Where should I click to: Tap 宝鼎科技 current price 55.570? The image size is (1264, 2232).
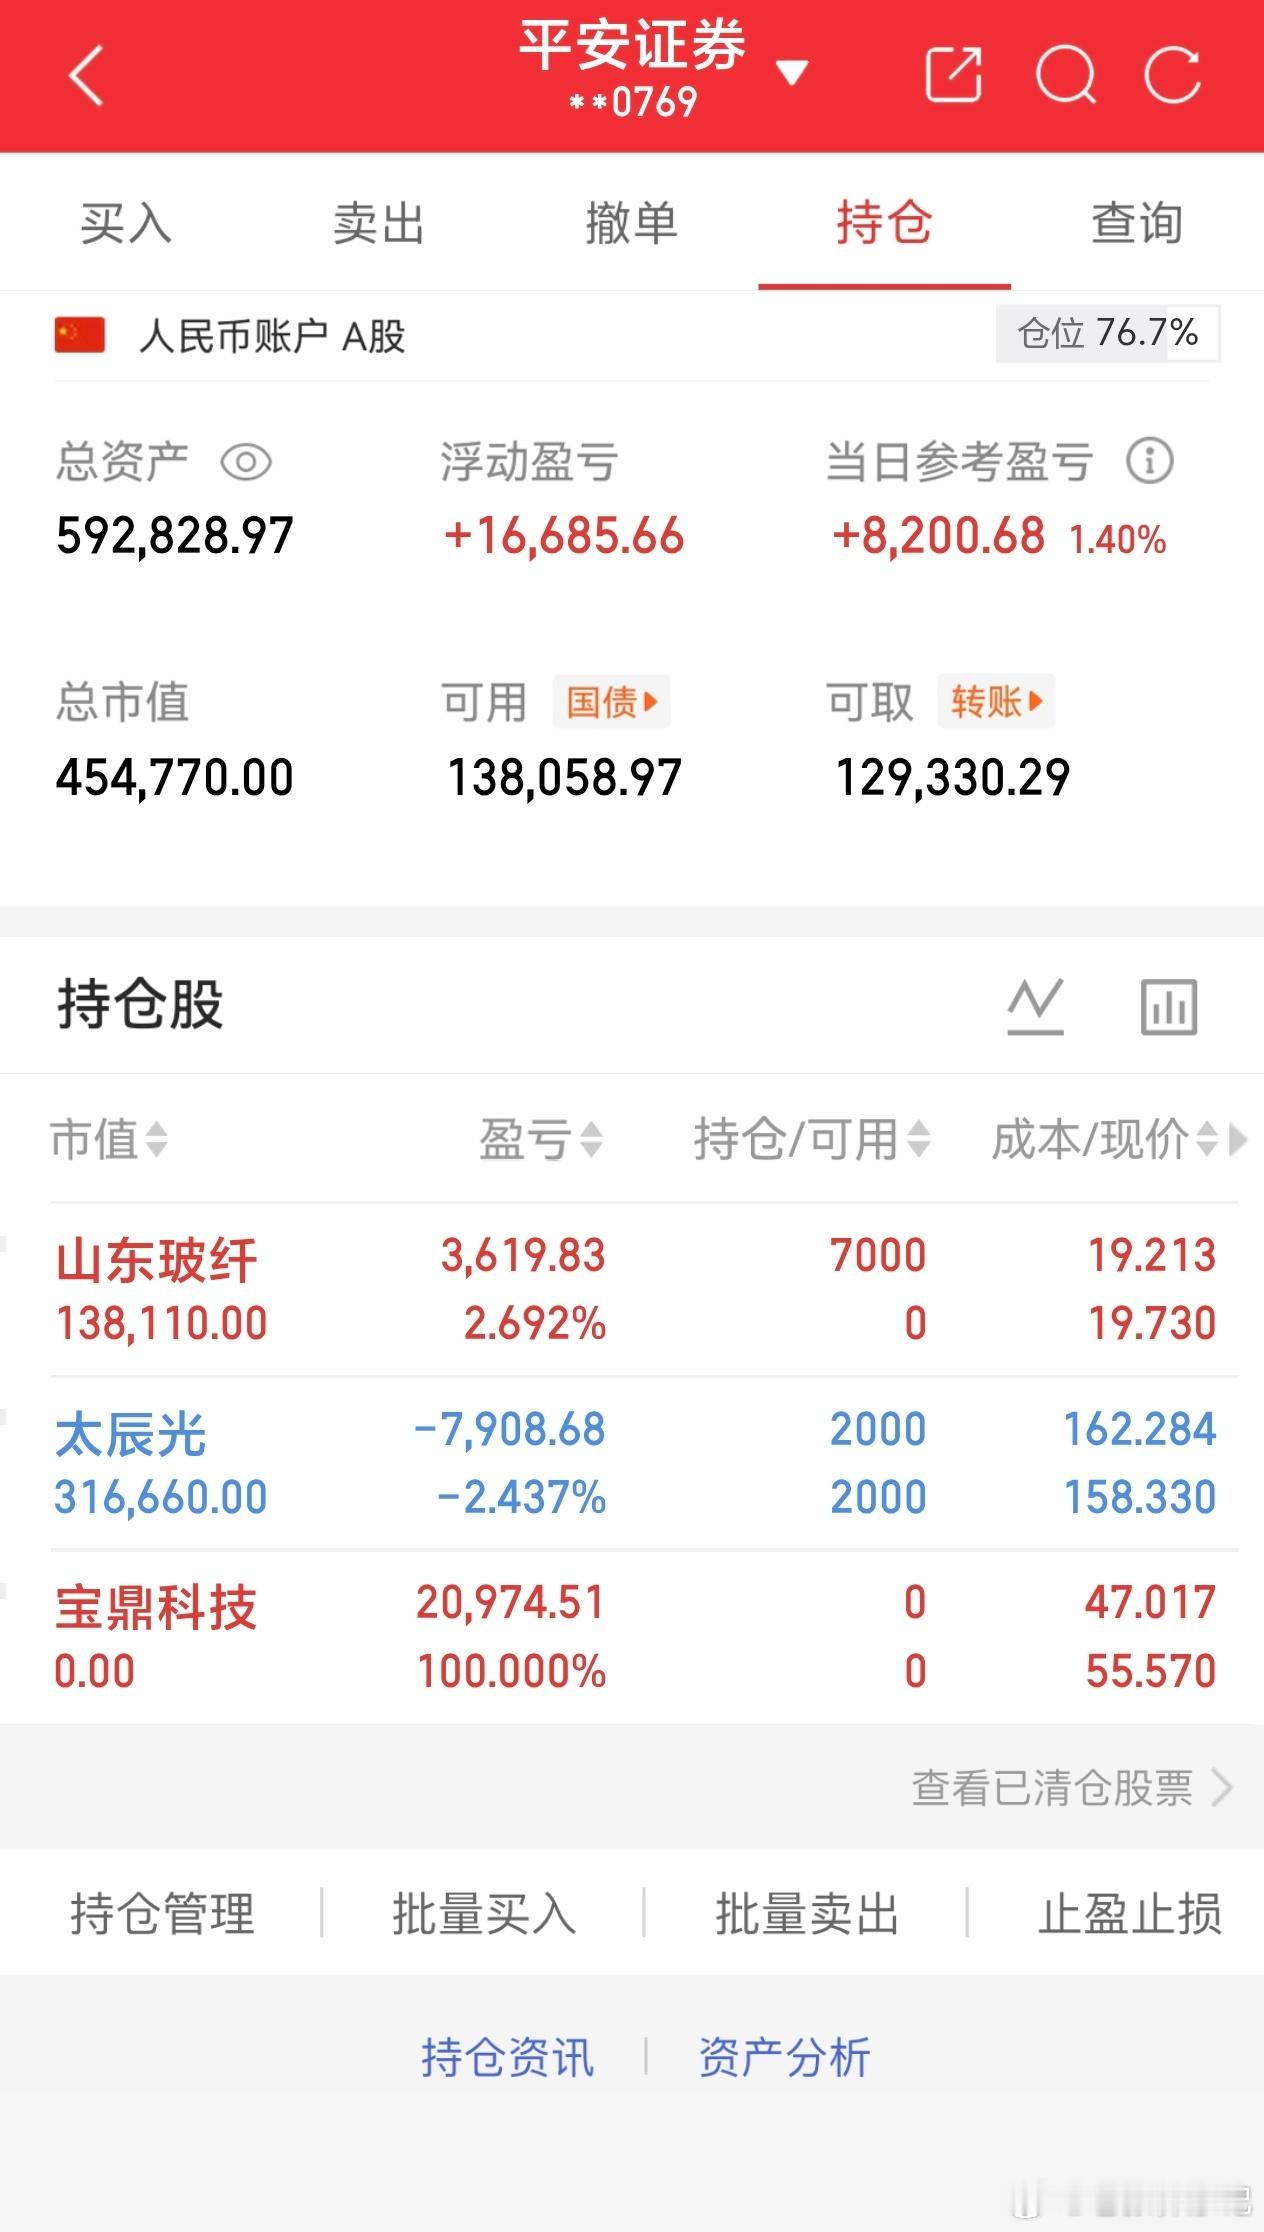point(1151,1671)
